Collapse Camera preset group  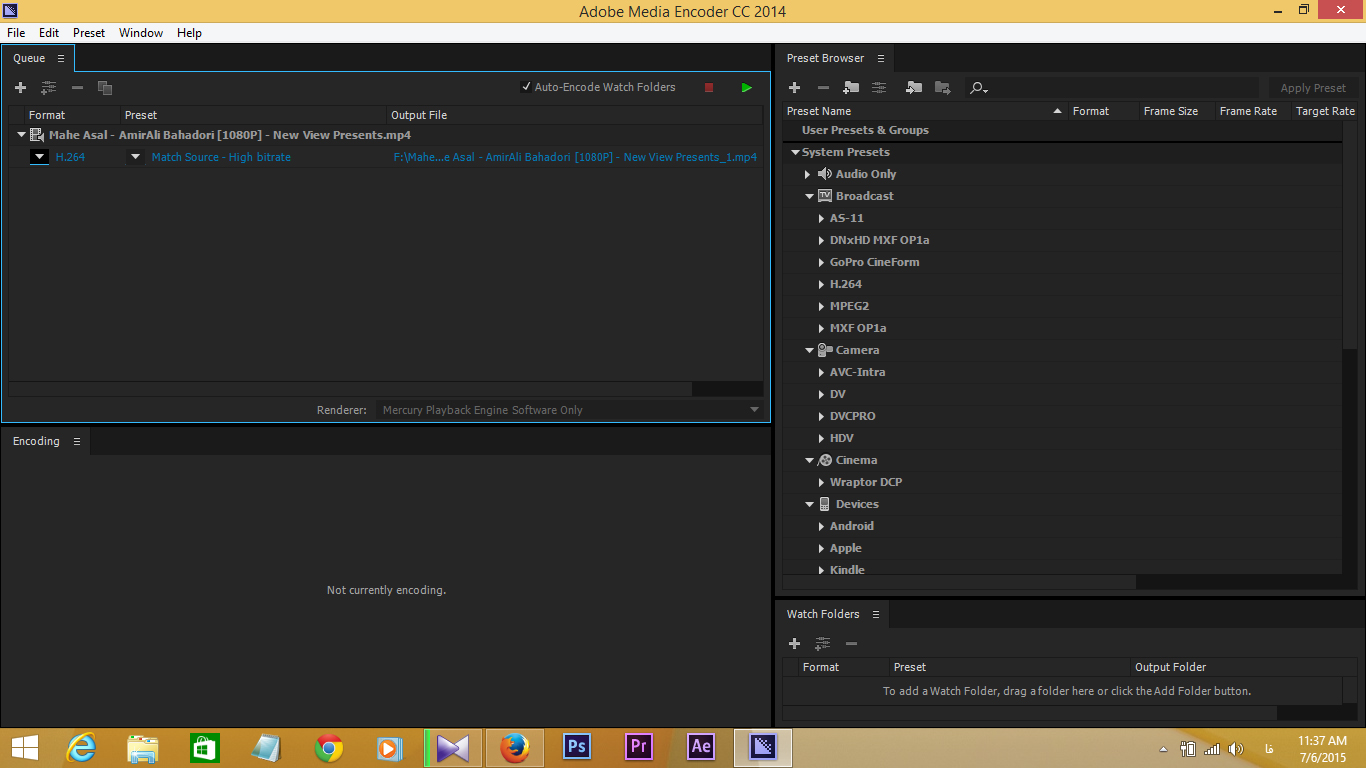(809, 350)
